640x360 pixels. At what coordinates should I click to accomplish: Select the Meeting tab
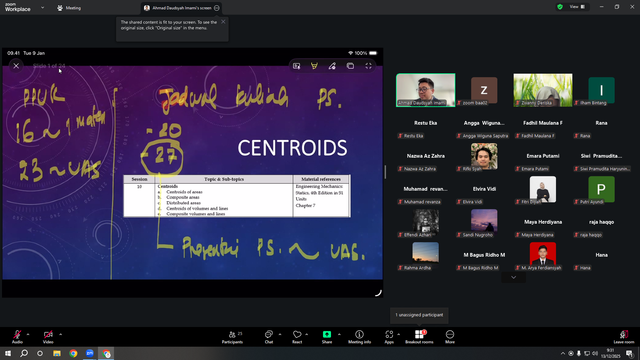[69, 8]
